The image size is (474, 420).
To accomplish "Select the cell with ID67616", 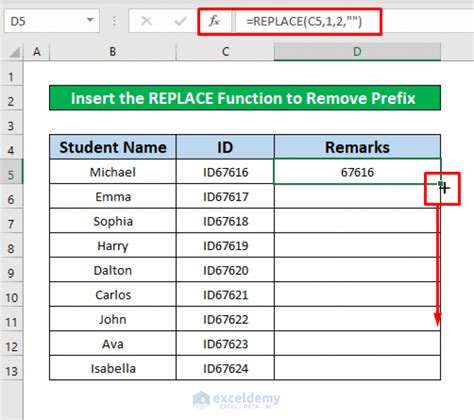I will 225,172.
